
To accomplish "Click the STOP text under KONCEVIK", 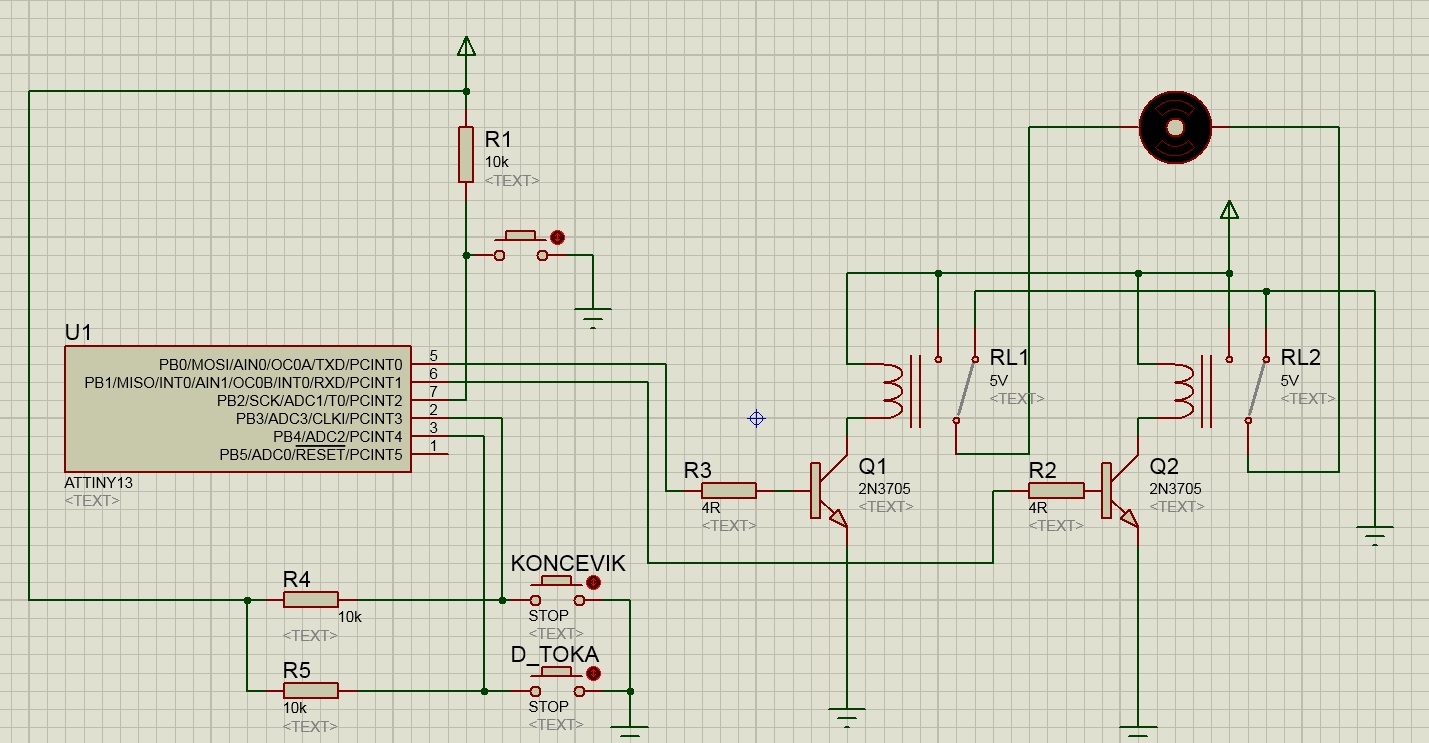I will click(548, 616).
